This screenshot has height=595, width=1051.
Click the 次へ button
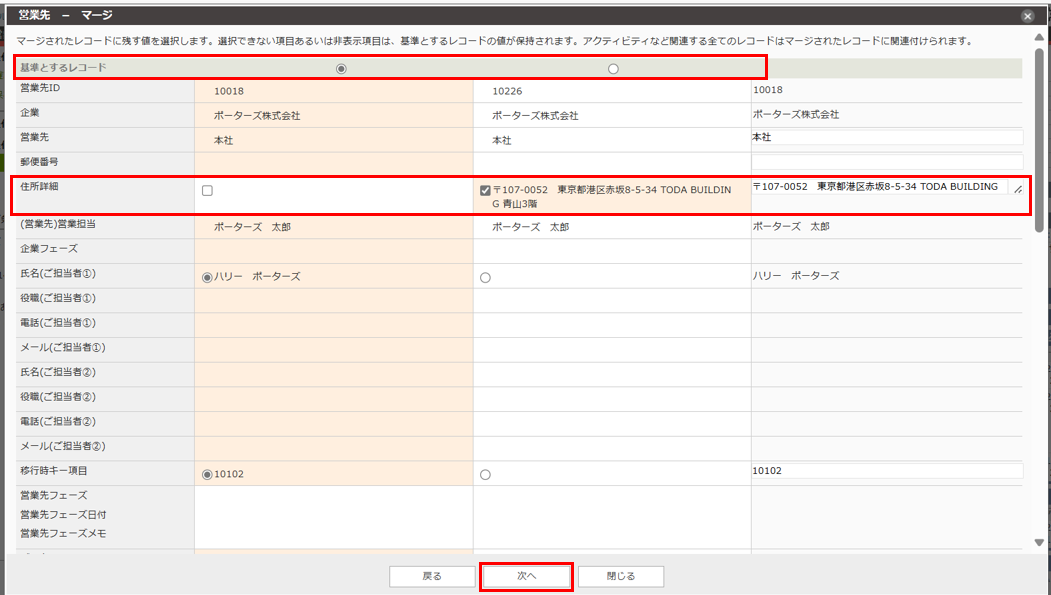coord(526,576)
